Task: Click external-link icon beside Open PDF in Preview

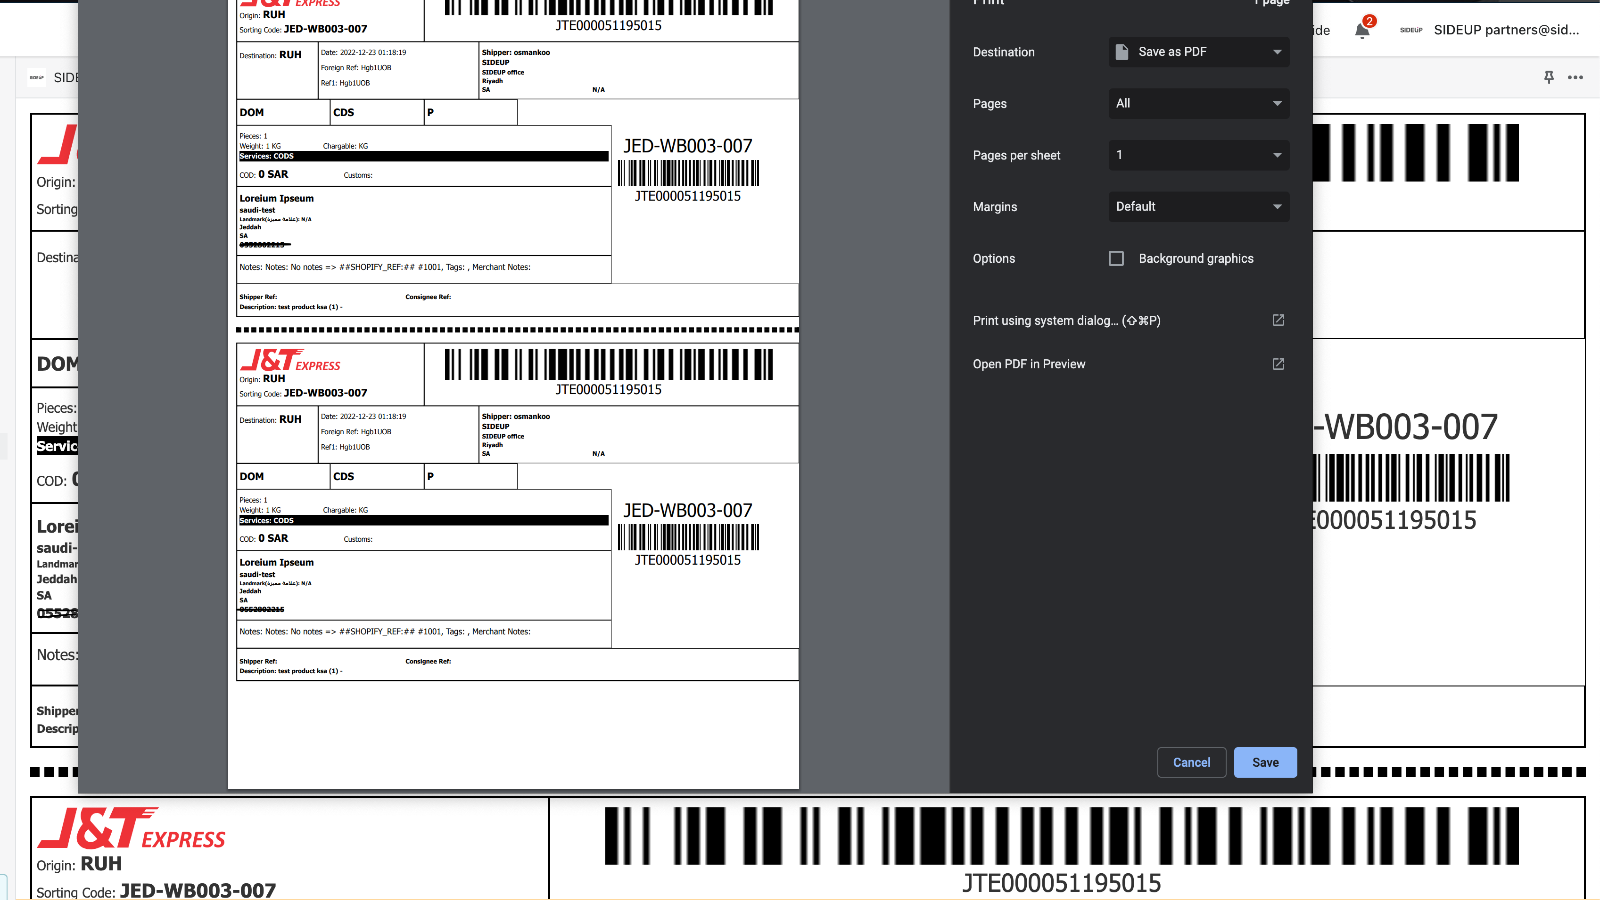Action: pyautogui.click(x=1278, y=364)
